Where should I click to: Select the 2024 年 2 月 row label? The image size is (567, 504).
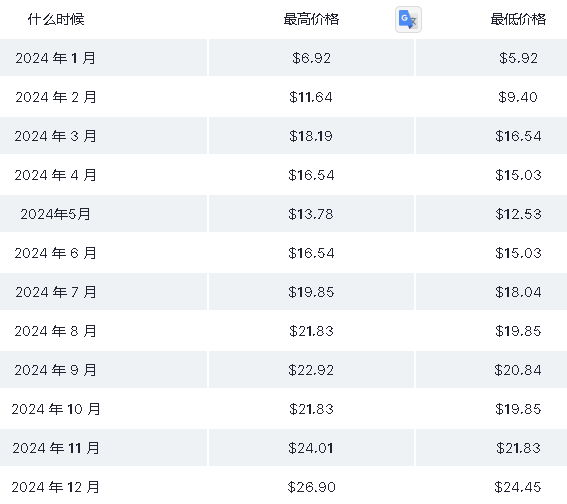coord(56,97)
